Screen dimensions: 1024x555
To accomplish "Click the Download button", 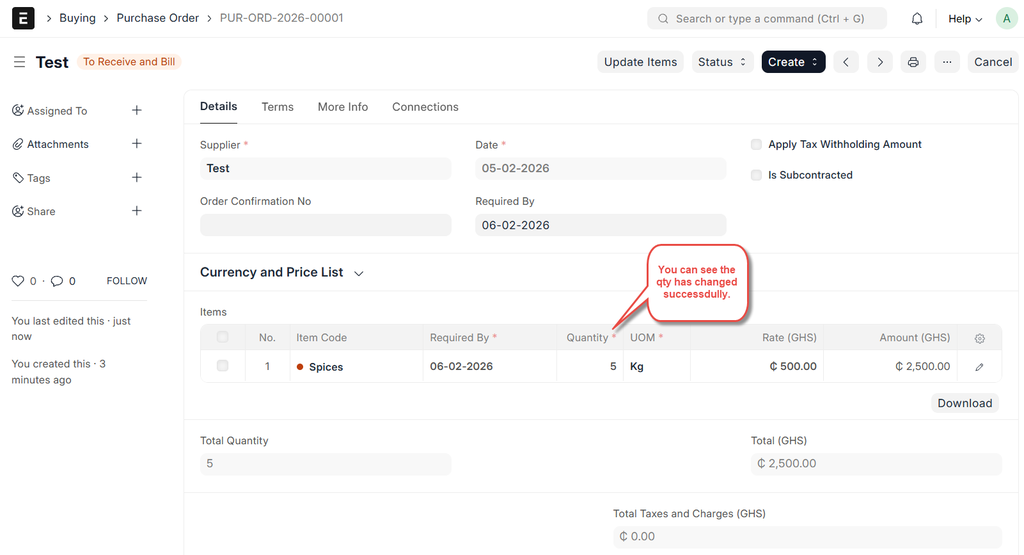I will coord(964,403).
